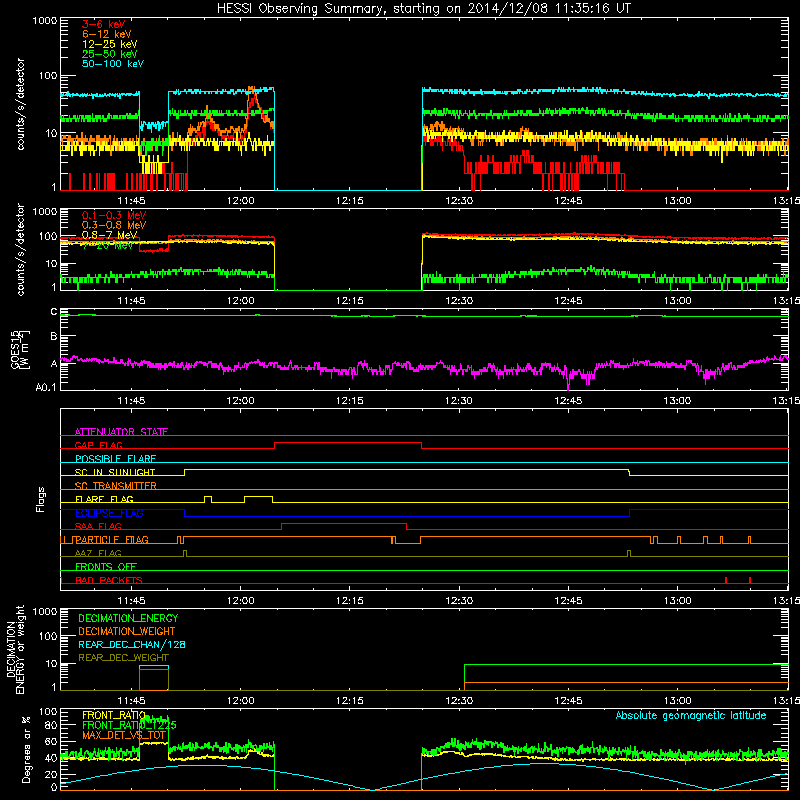Click the SAA_FLAG label
This screenshot has height=800, width=800.
point(98,526)
